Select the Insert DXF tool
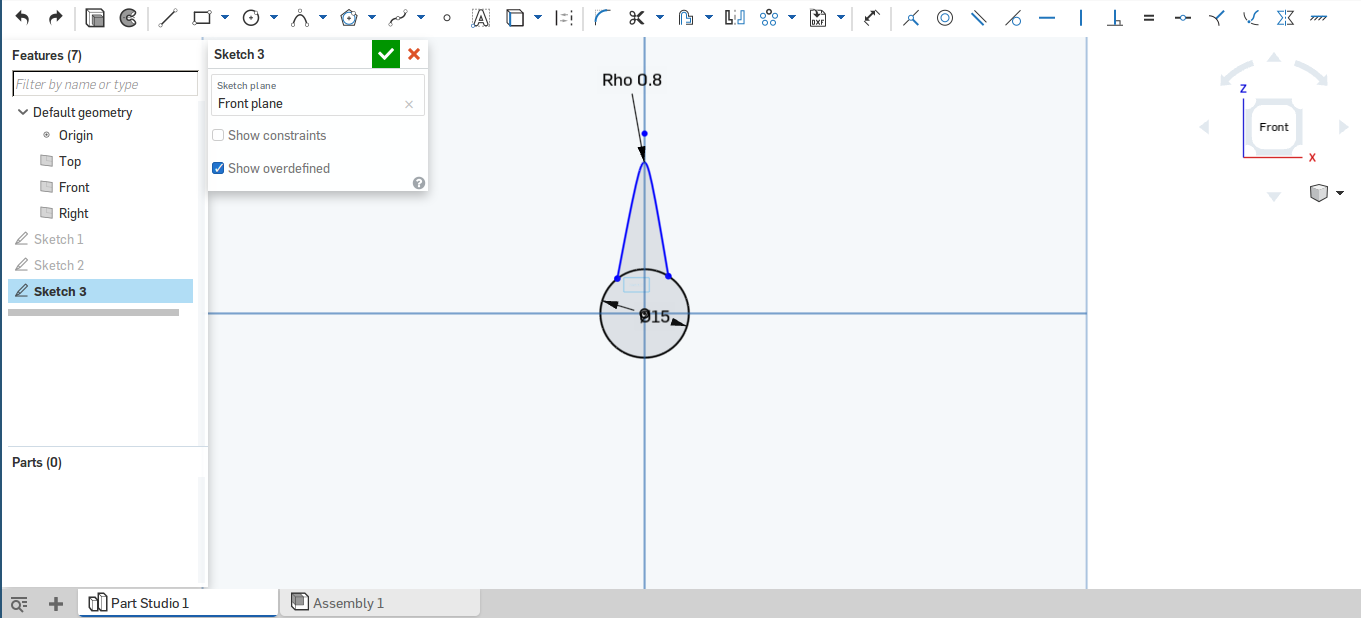Viewport: 1361px width, 618px height. tap(818, 17)
